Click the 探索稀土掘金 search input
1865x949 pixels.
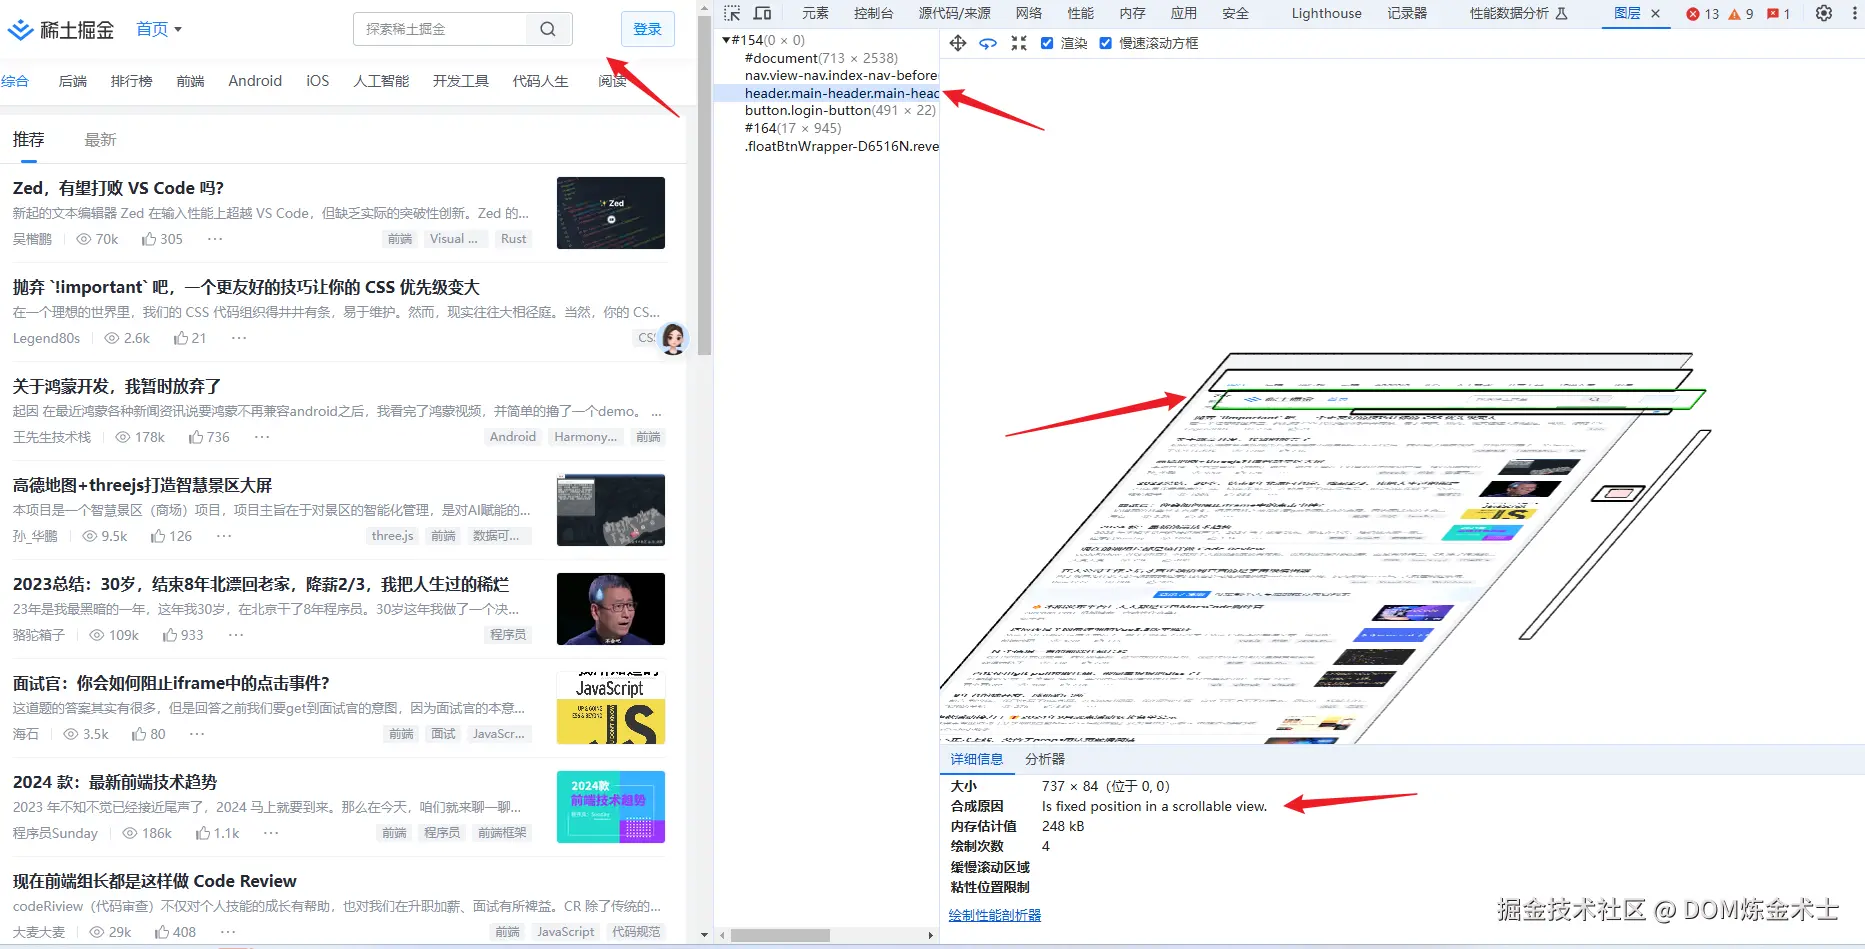click(440, 29)
